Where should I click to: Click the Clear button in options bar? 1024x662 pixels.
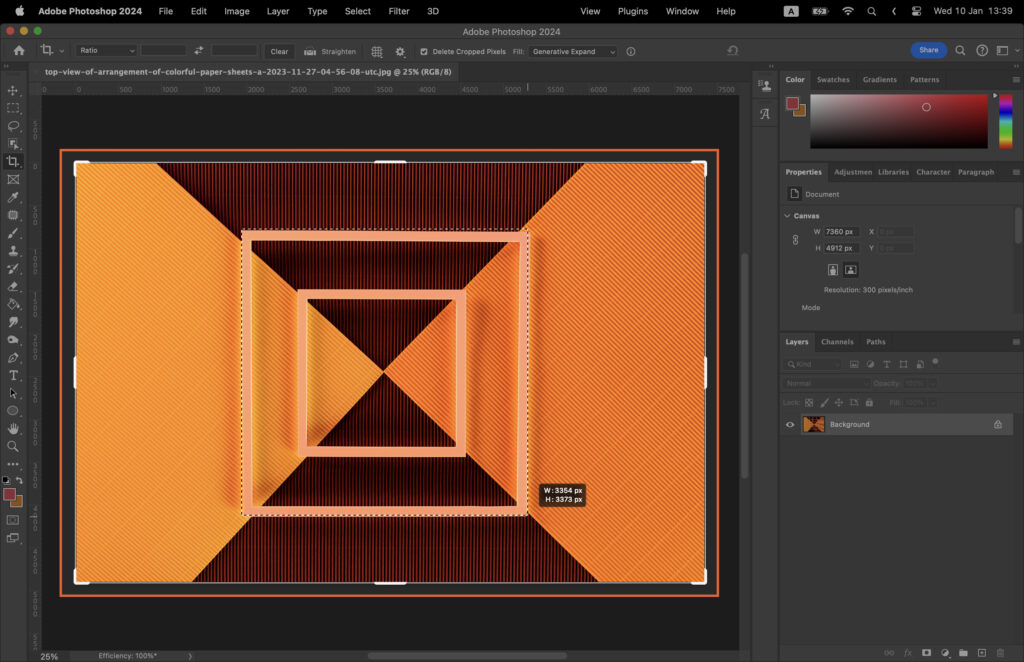[279, 51]
